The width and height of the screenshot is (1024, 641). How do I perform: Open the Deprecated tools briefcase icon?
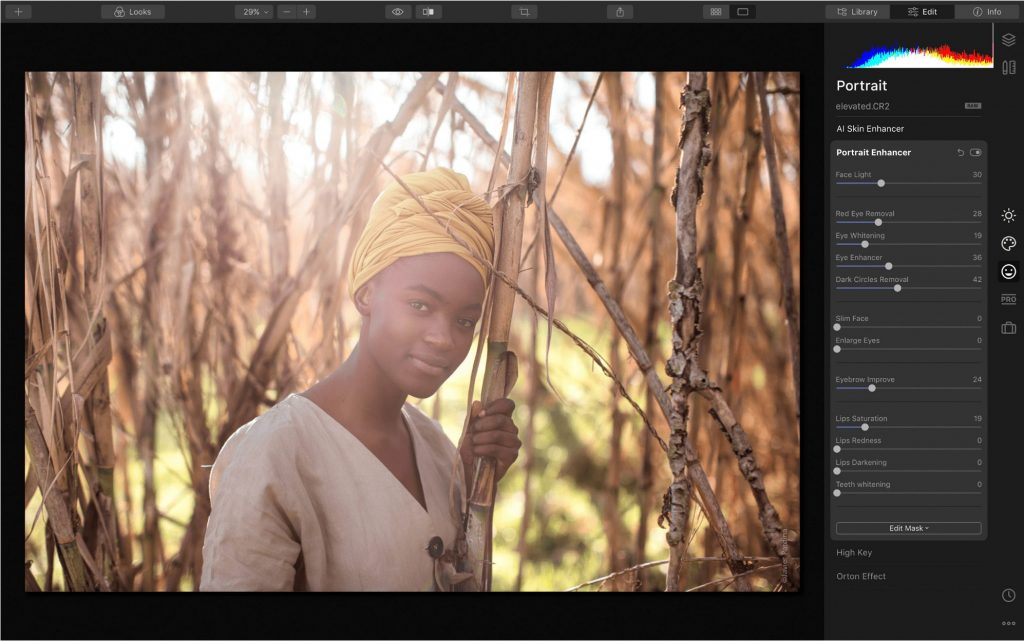click(1008, 328)
